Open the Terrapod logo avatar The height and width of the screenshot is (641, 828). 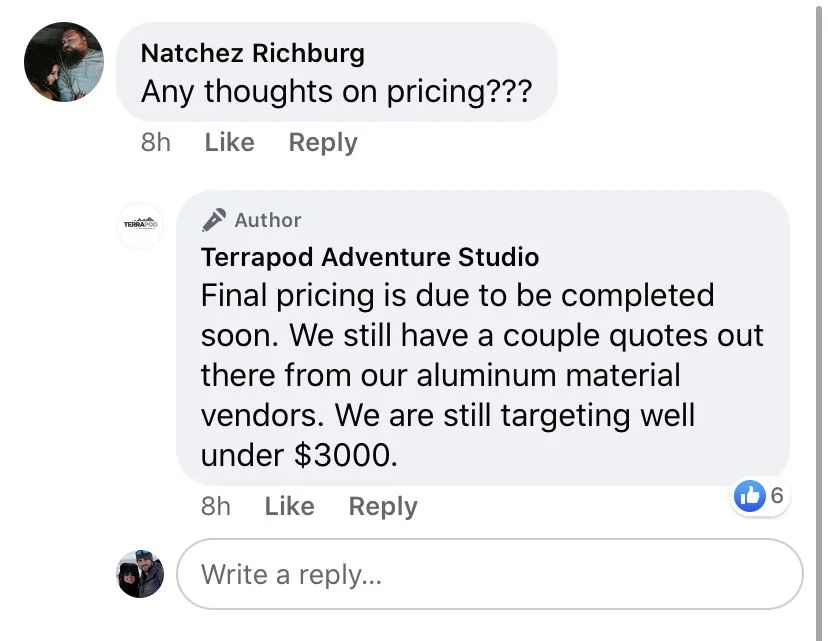point(140,225)
